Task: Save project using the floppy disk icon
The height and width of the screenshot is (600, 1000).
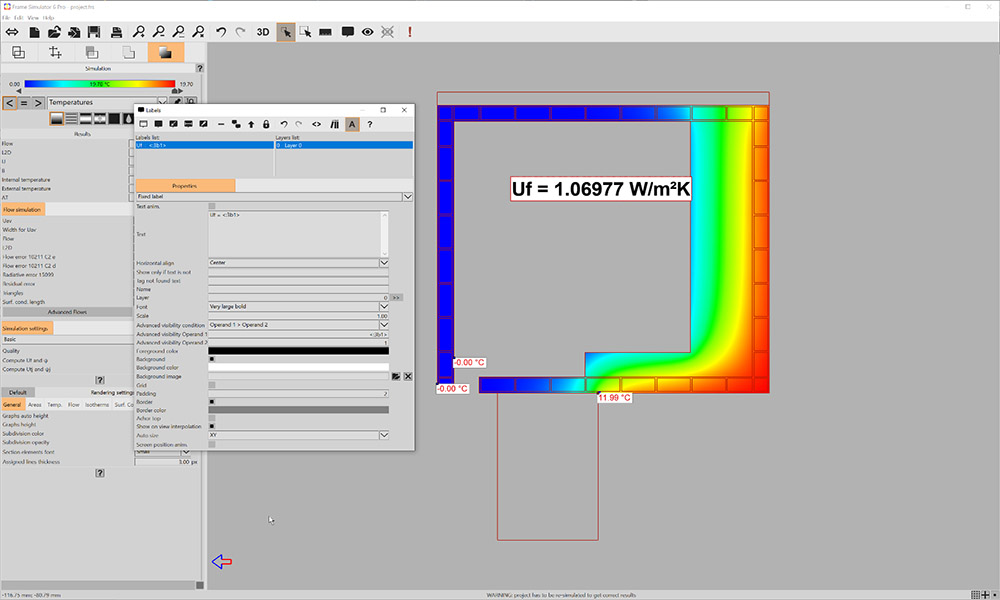Action: point(94,32)
